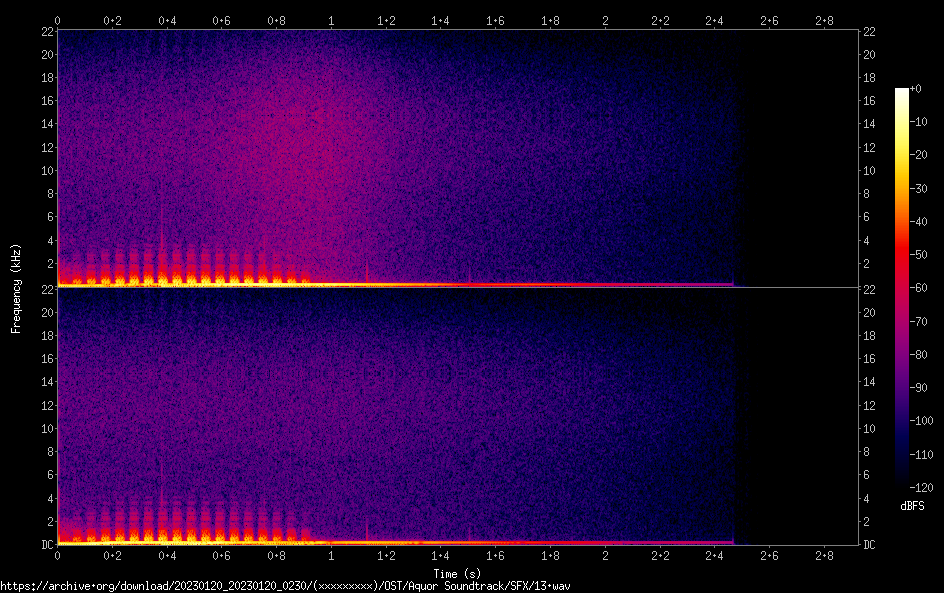The image size is (944, 593).
Task: Select the 2 second tick on bottom time axis
Action: point(605,555)
